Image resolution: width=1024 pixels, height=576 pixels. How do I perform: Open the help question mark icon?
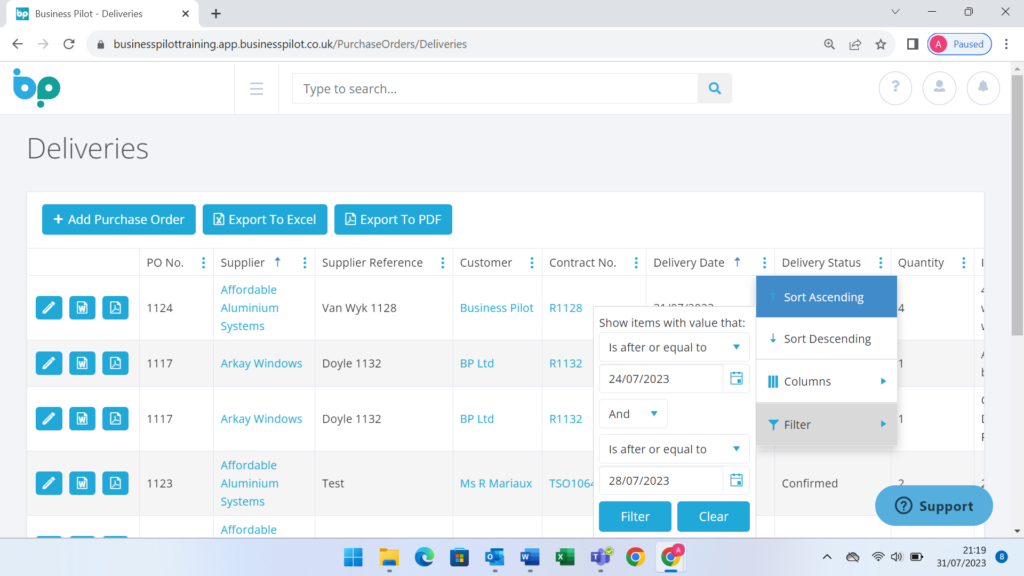tap(895, 88)
